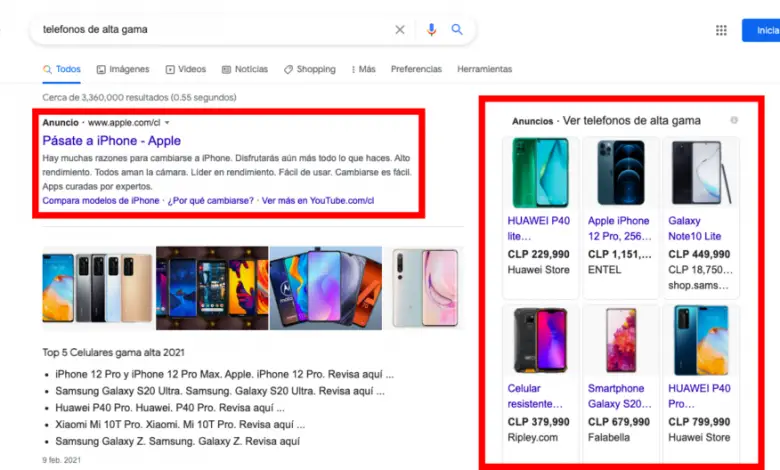Open the HUAWEI P40 lite product thumbnail
The height and width of the screenshot is (470, 780).
[540, 172]
